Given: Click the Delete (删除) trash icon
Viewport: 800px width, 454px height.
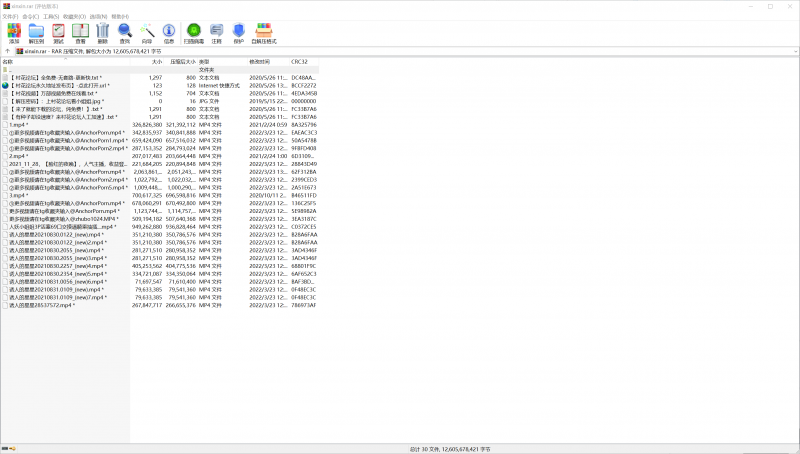Looking at the screenshot, I should (102, 32).
